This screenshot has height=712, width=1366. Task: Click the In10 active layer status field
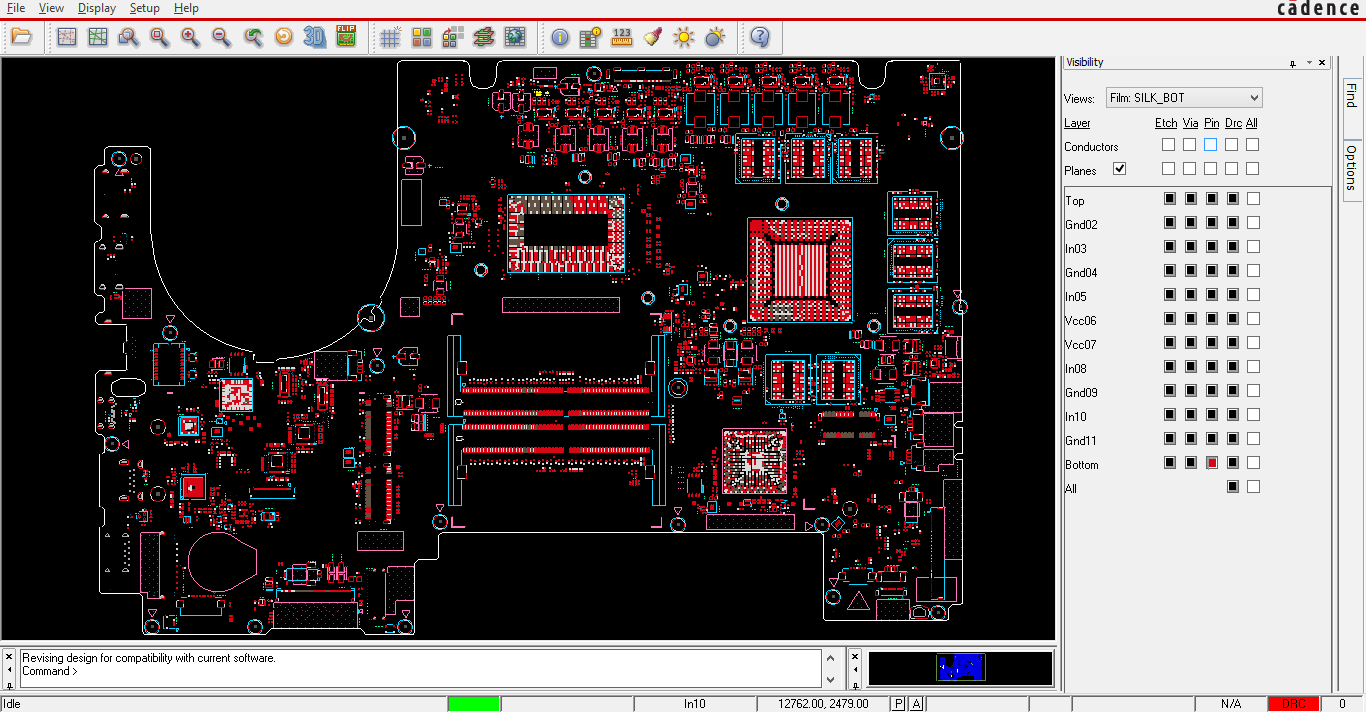pos(694,704)
